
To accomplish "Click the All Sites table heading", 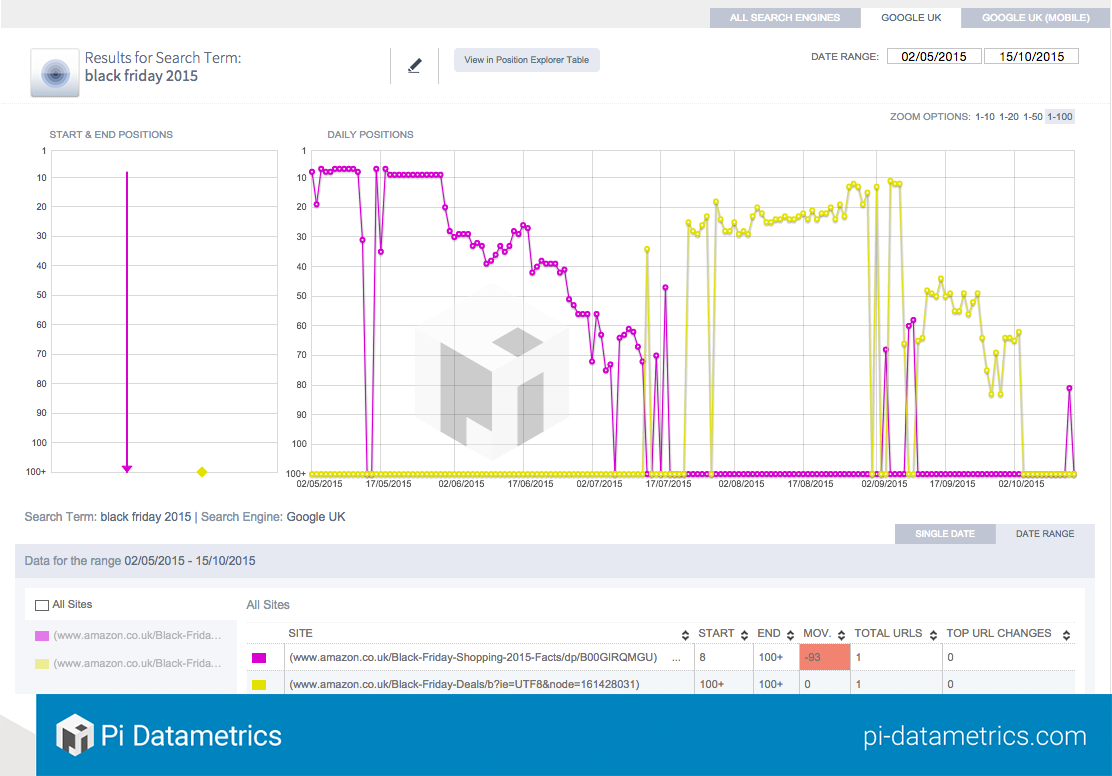I will 268,605.
